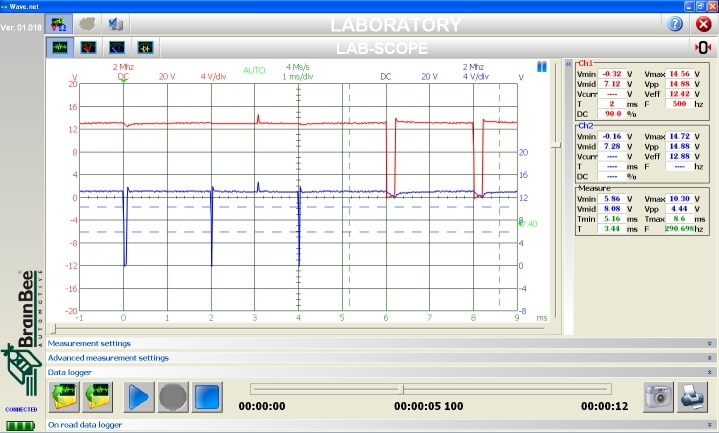Click the red 4 V/div channel 1 scale

213,77
